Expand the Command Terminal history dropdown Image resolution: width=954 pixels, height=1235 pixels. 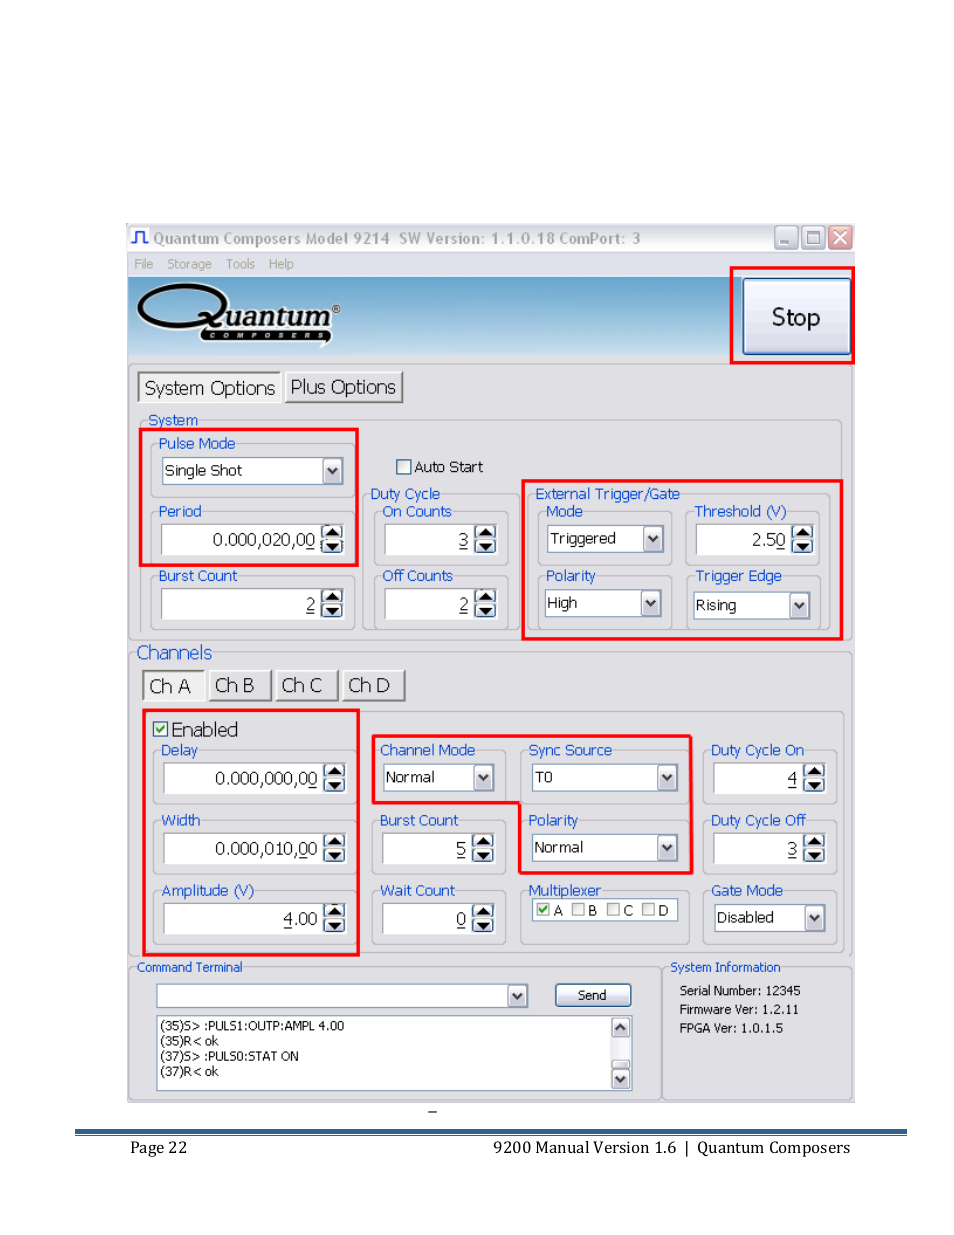[x=517, y=995]
